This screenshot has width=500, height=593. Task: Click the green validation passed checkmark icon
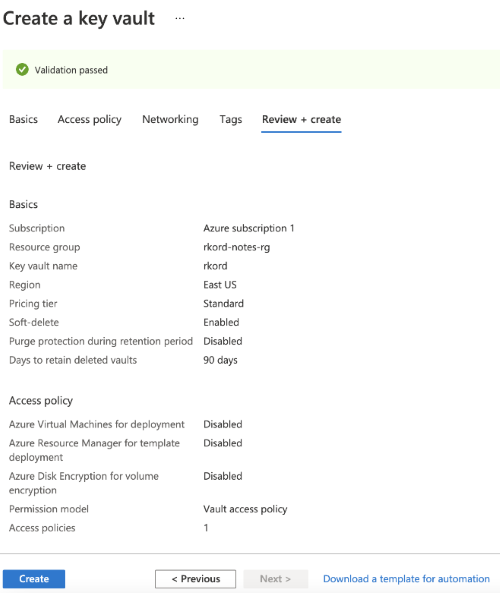click(22, 70)
